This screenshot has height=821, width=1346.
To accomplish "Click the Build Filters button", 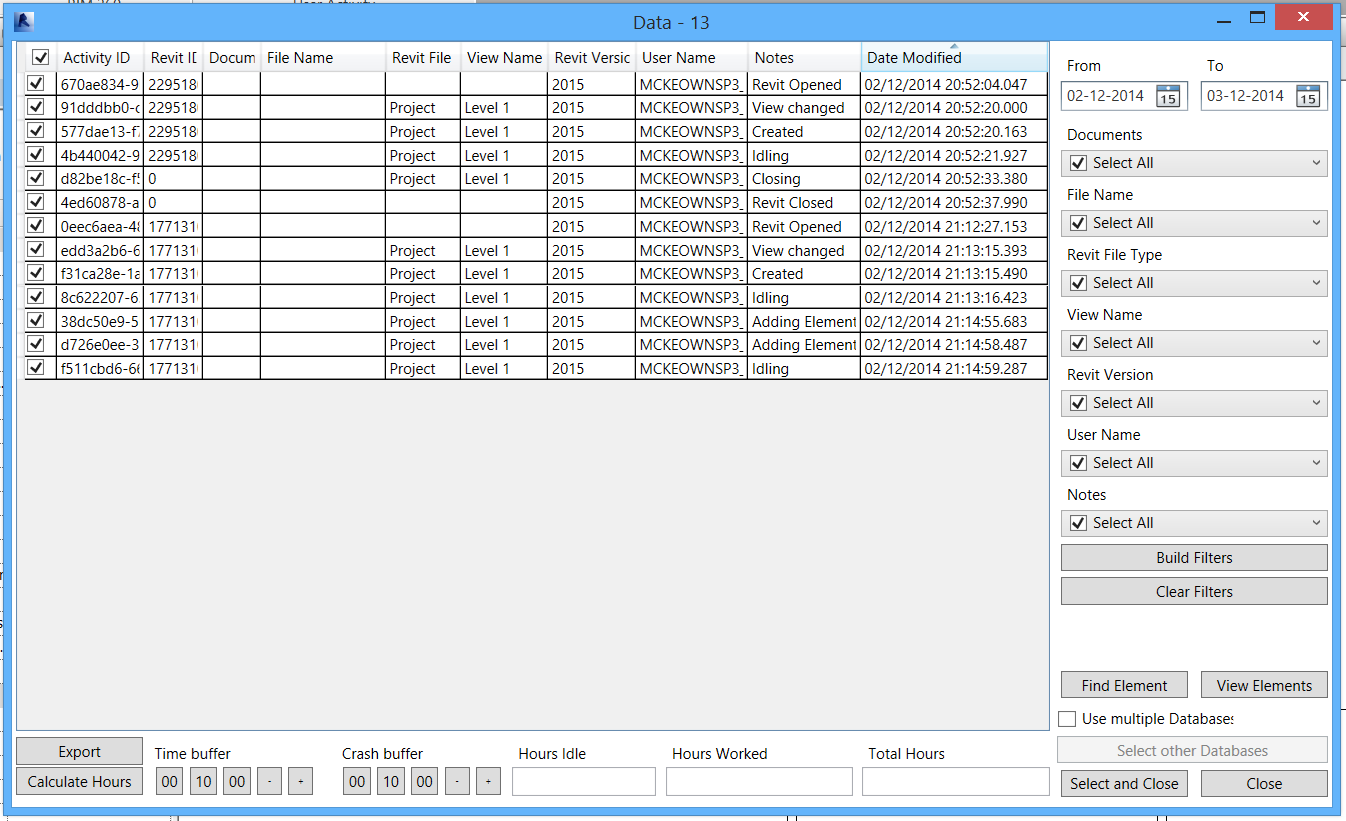I will pos(1194,557).
